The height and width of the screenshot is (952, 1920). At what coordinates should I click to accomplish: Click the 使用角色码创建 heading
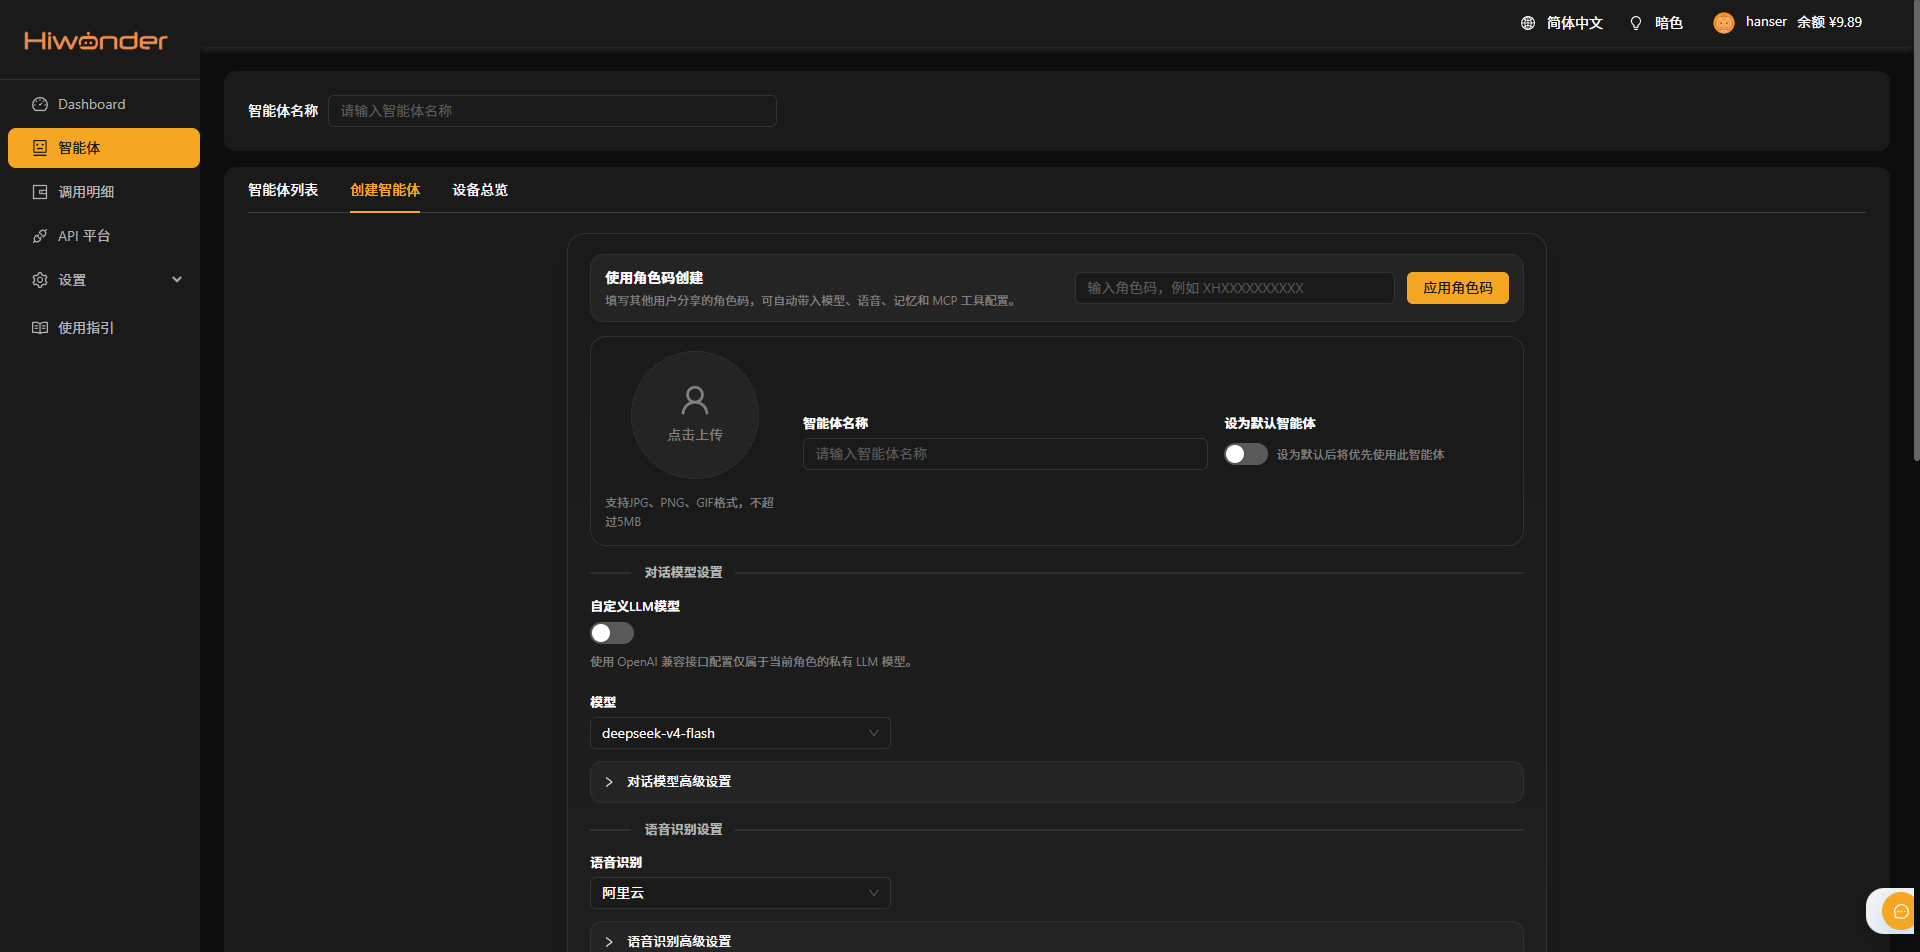(654, 278)
